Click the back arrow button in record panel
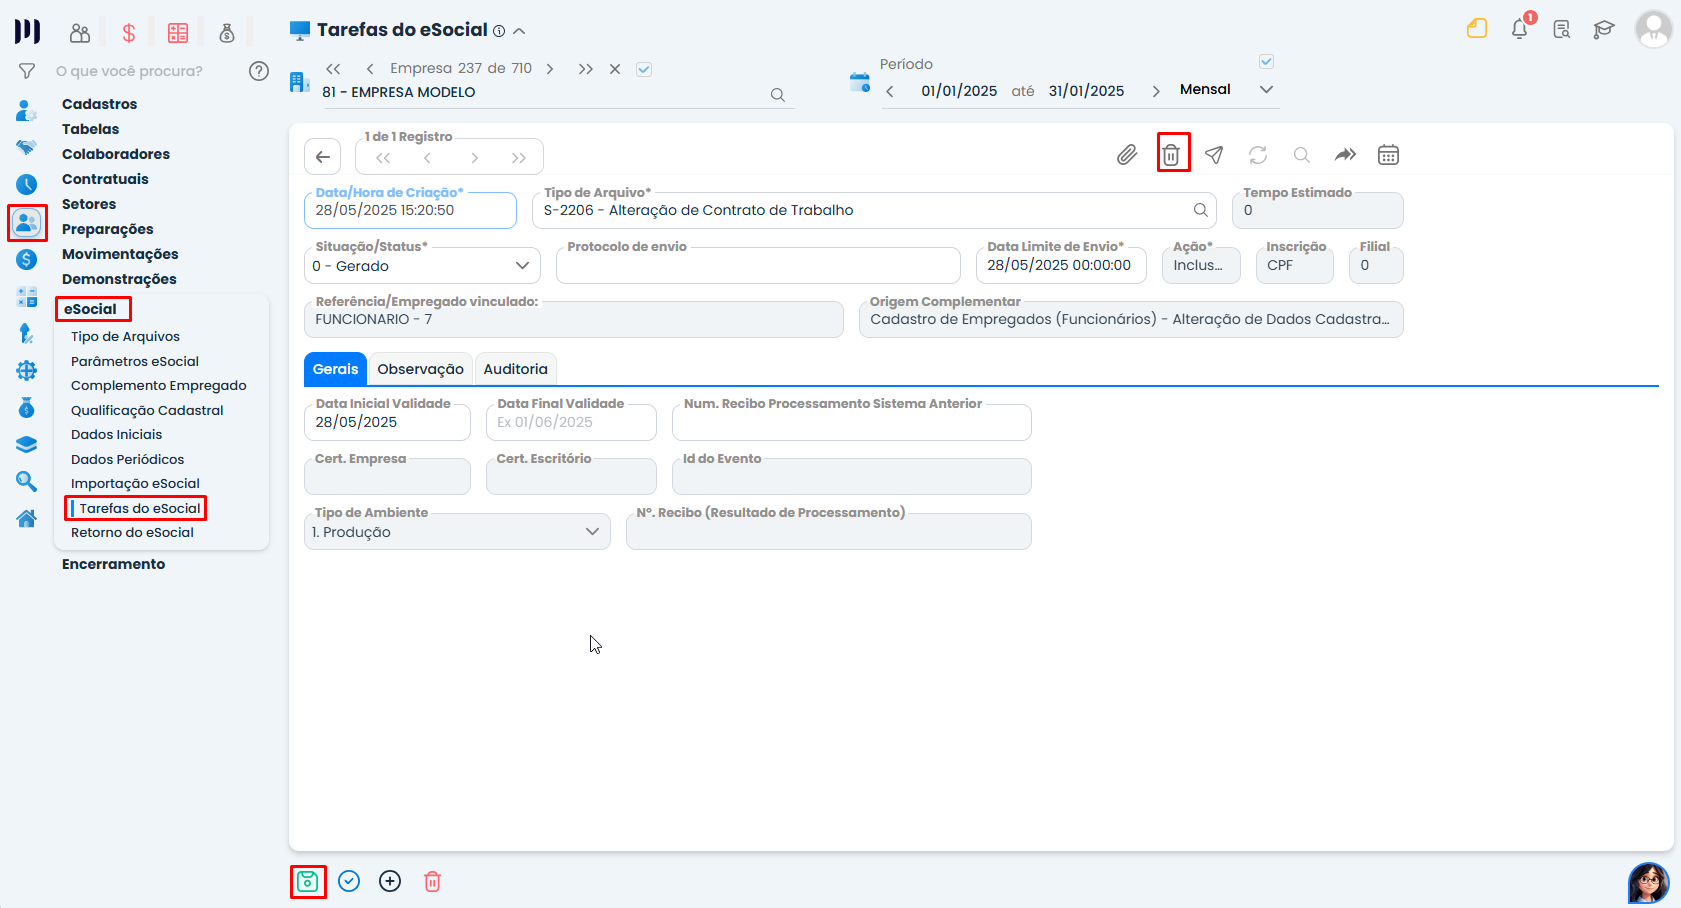Screen dimensions: 1681x908 point(322,157)
